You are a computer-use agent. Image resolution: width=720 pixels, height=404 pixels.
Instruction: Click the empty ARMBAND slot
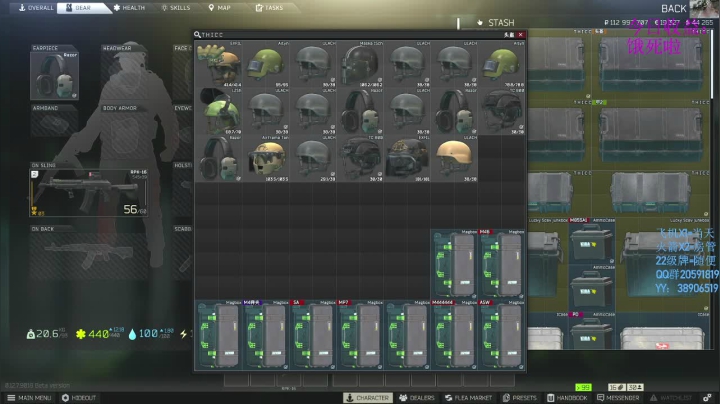(54, 124)
